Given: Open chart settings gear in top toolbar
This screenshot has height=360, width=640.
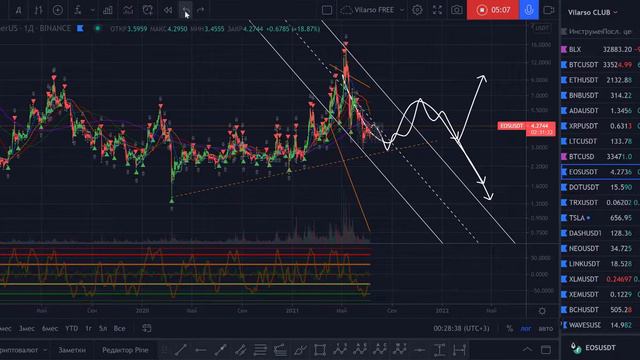Looking at the screenshot, I should (x=417, y=10).
